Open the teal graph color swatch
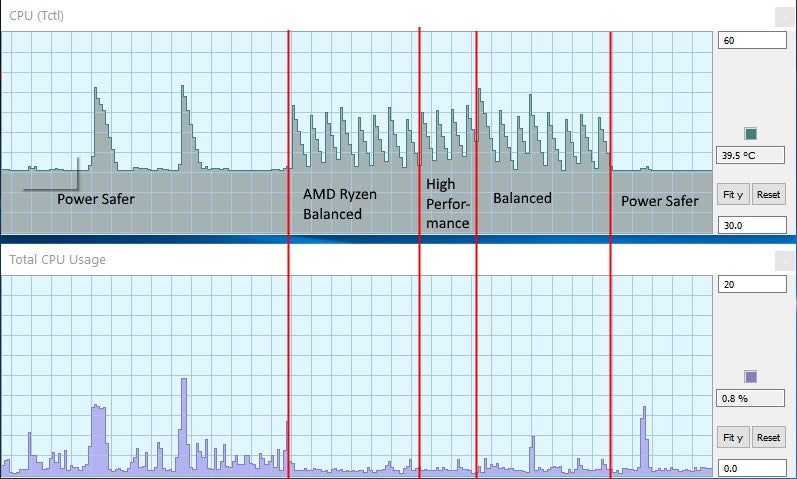Screen dimensions: 797x479 click(751, 134)
